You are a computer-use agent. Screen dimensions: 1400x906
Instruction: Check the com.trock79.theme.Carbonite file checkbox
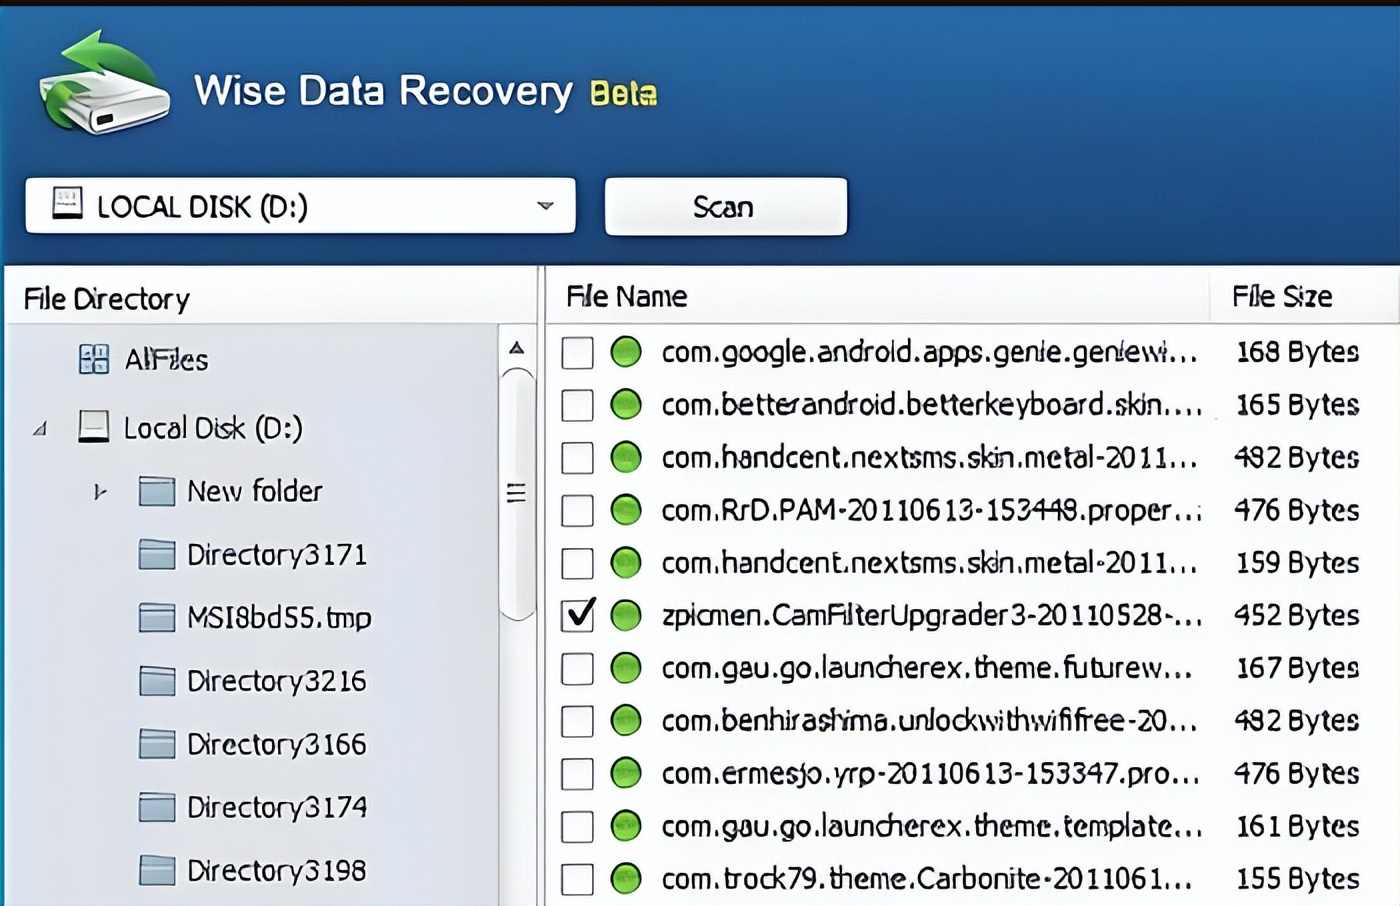[x=577, y=879]
